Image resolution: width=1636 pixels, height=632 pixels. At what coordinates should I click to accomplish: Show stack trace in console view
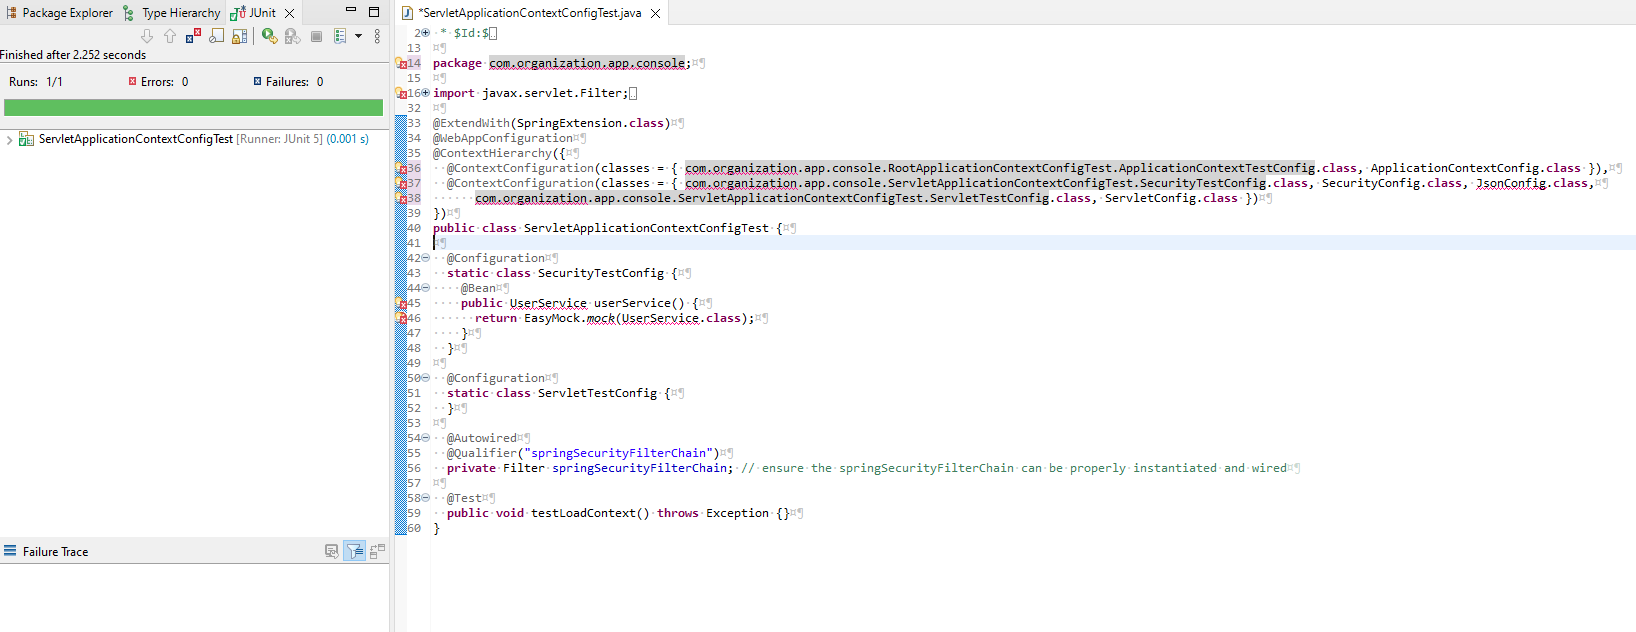click(331, 551)
